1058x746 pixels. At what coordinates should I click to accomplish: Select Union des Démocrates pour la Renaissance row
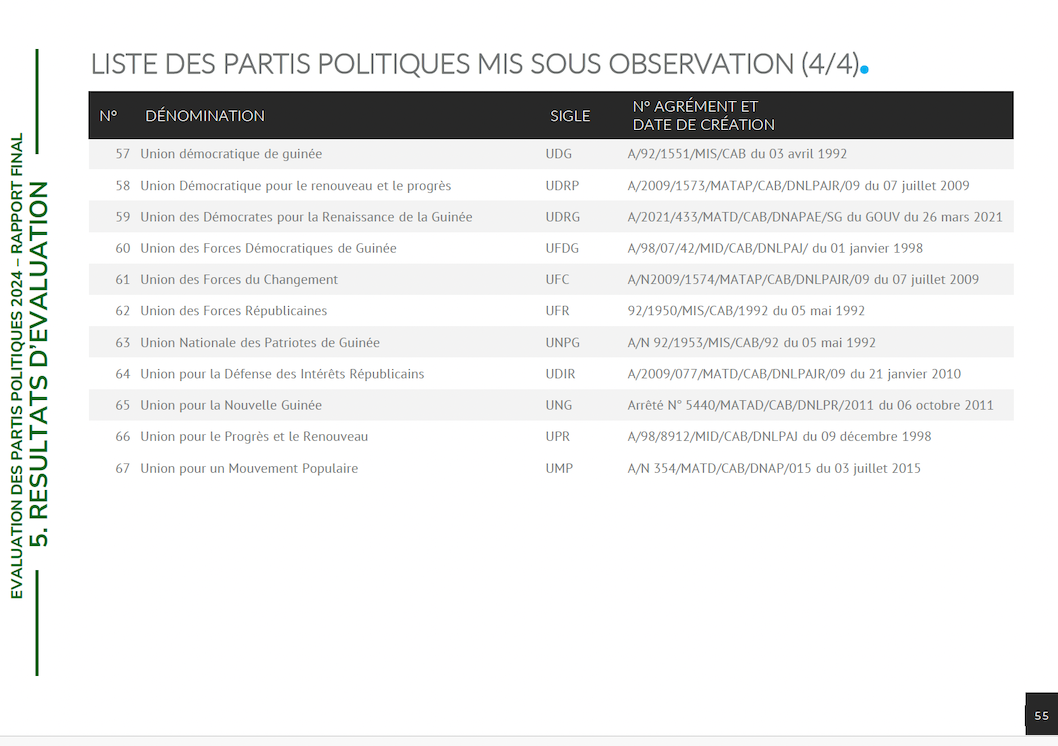306,217
